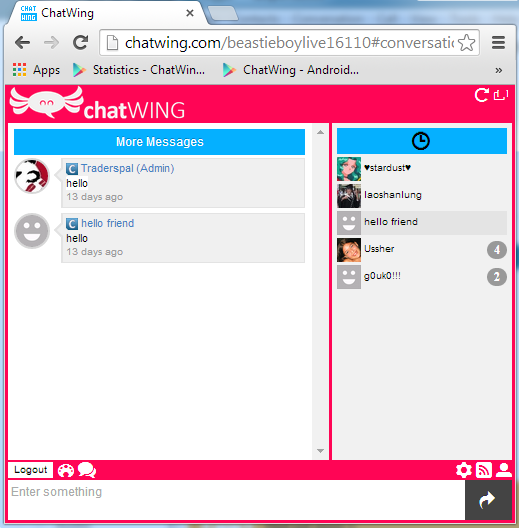Click stardust's anime avatar
This screenshot has width=519, height=528.
pyautogui.click(x=349, y=169)
